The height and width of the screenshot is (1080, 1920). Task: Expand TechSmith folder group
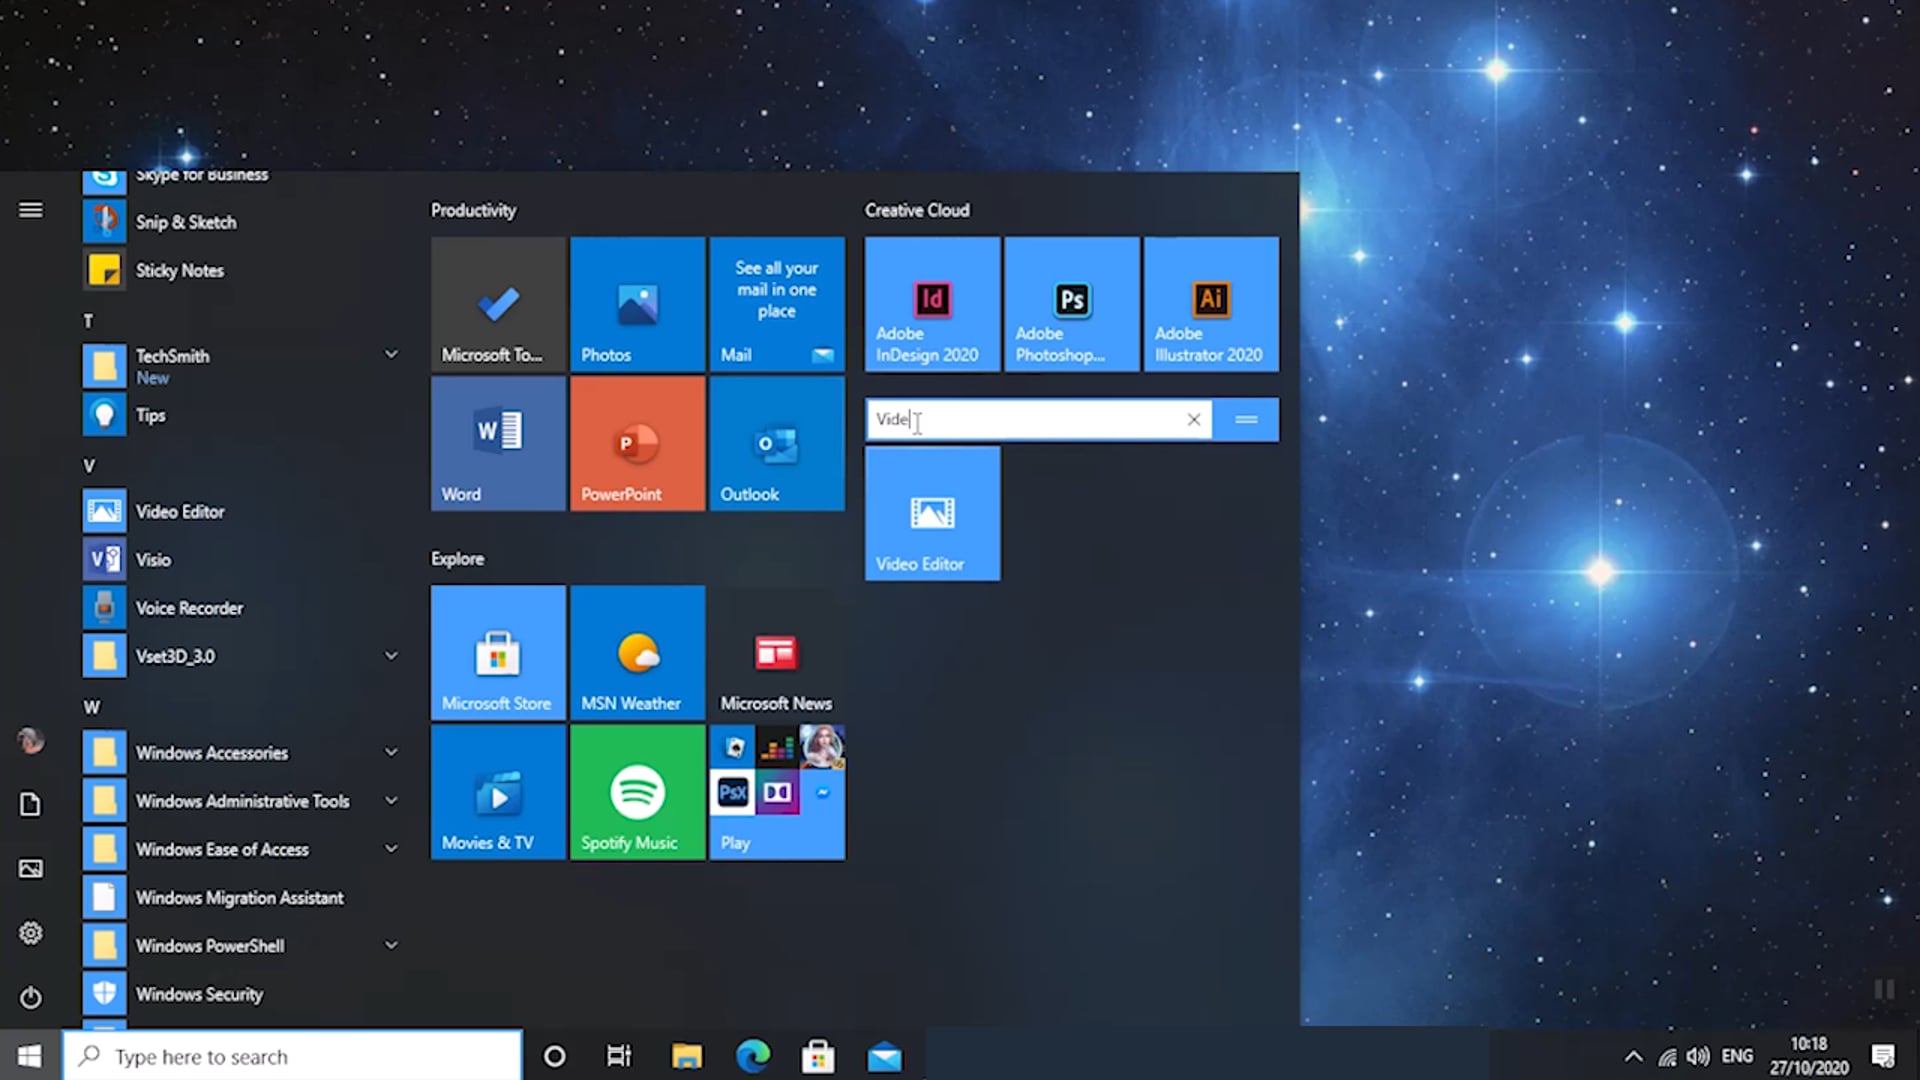tap(390, 355)
